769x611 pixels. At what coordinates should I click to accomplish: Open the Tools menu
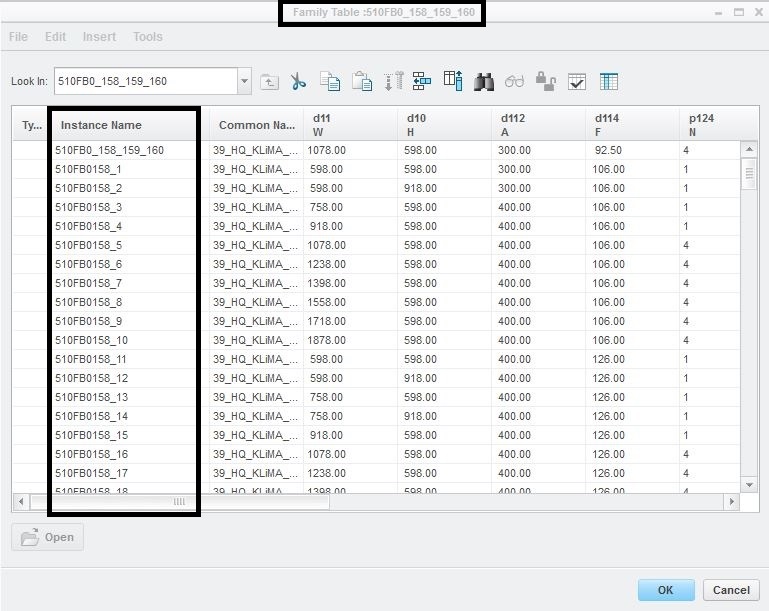[148, 37]
